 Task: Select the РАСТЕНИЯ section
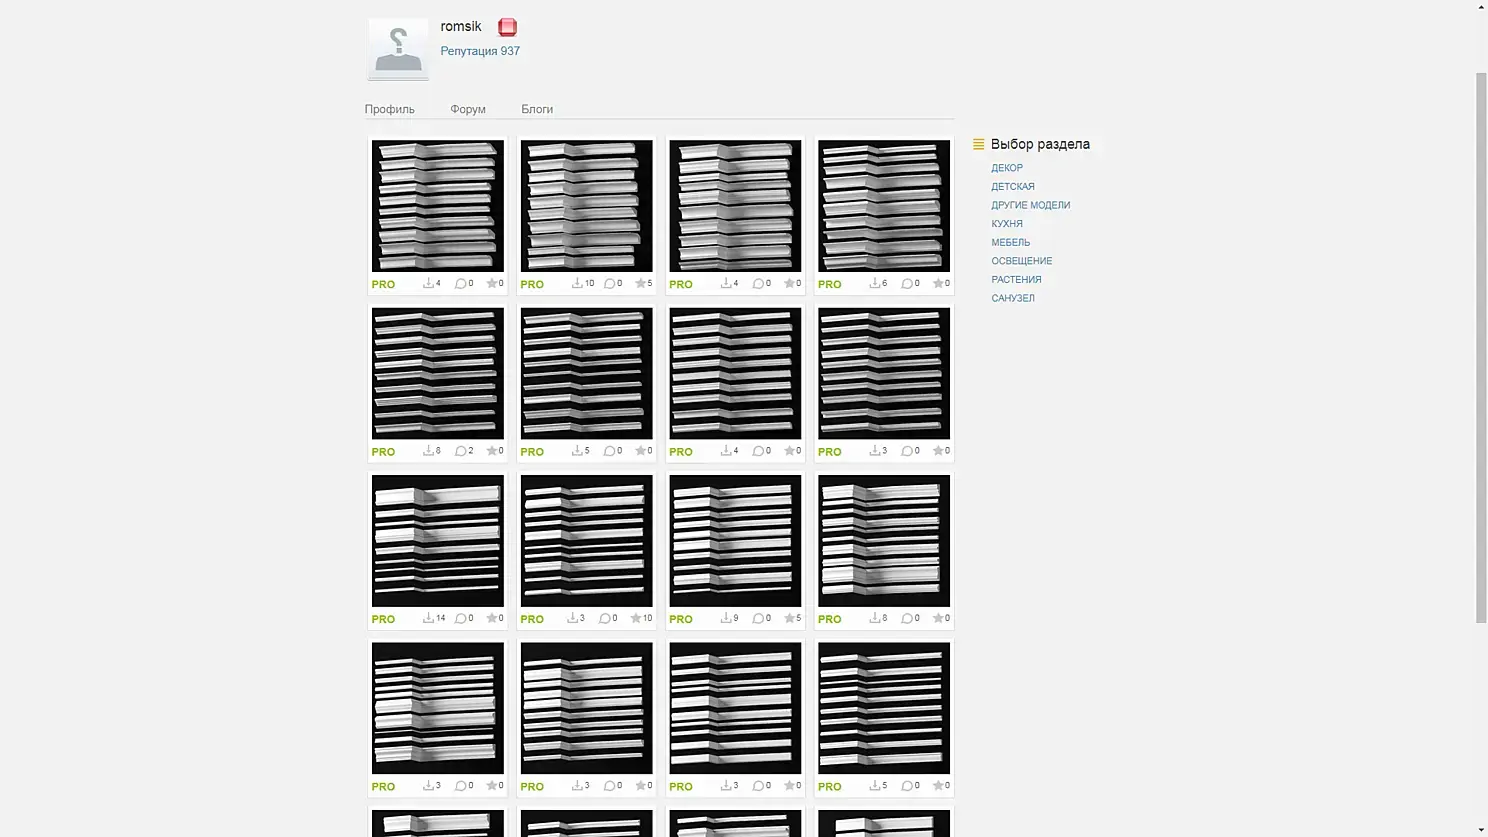coord(1016,280)
